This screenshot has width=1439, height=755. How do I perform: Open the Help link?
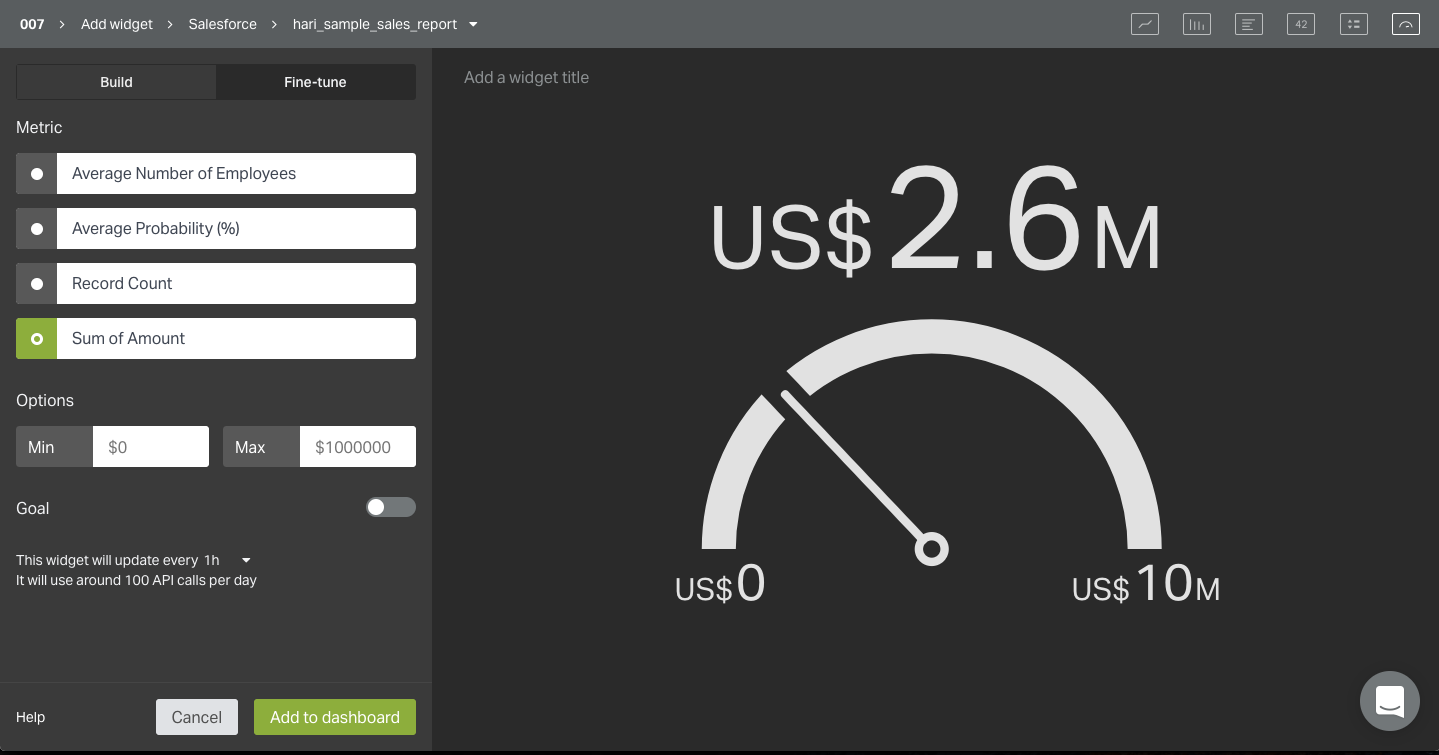31,717
